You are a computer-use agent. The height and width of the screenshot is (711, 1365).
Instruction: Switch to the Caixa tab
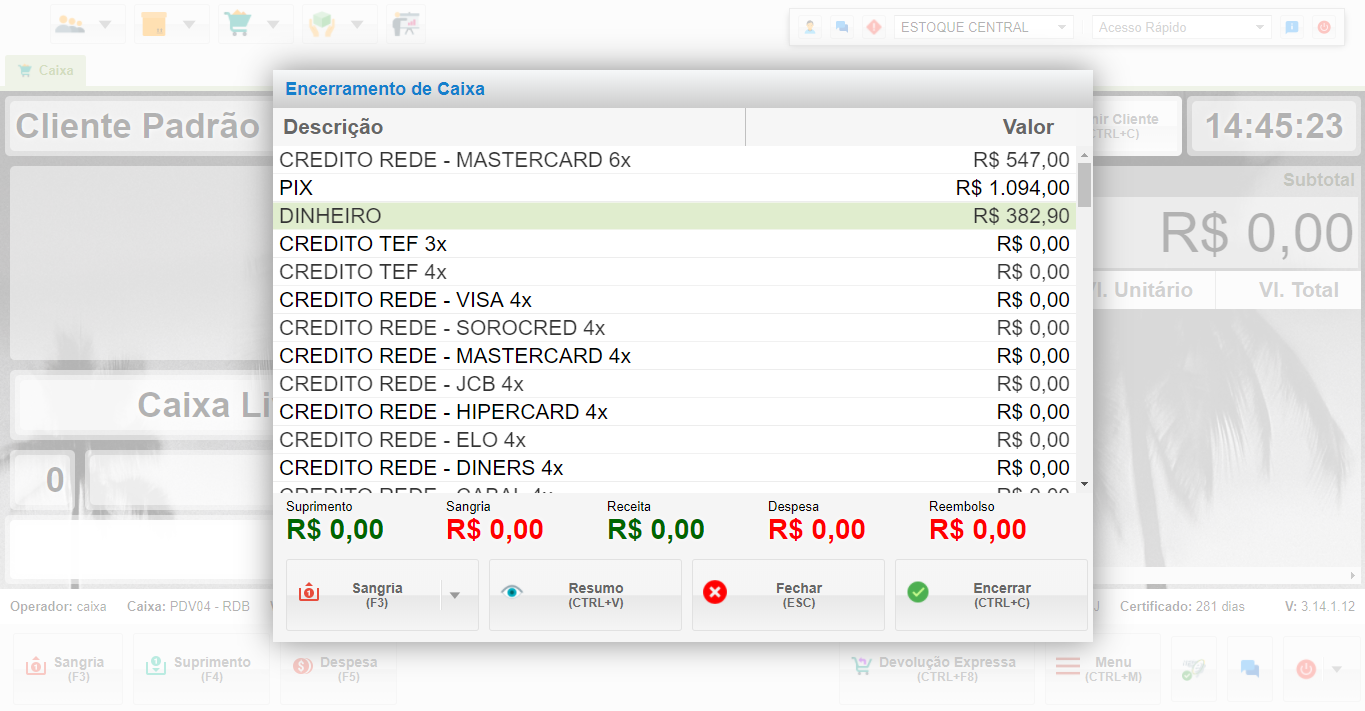(46, 71)
